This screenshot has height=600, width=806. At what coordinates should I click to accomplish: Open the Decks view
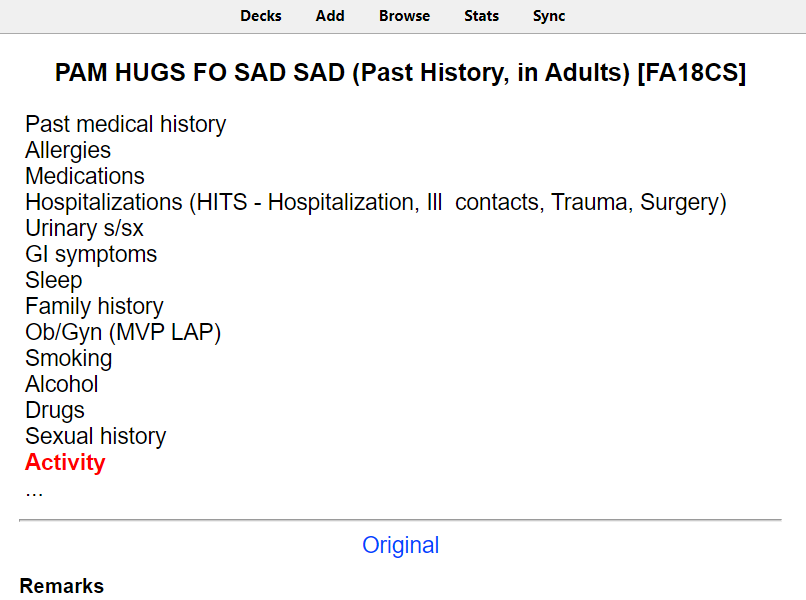pos(261,16)
